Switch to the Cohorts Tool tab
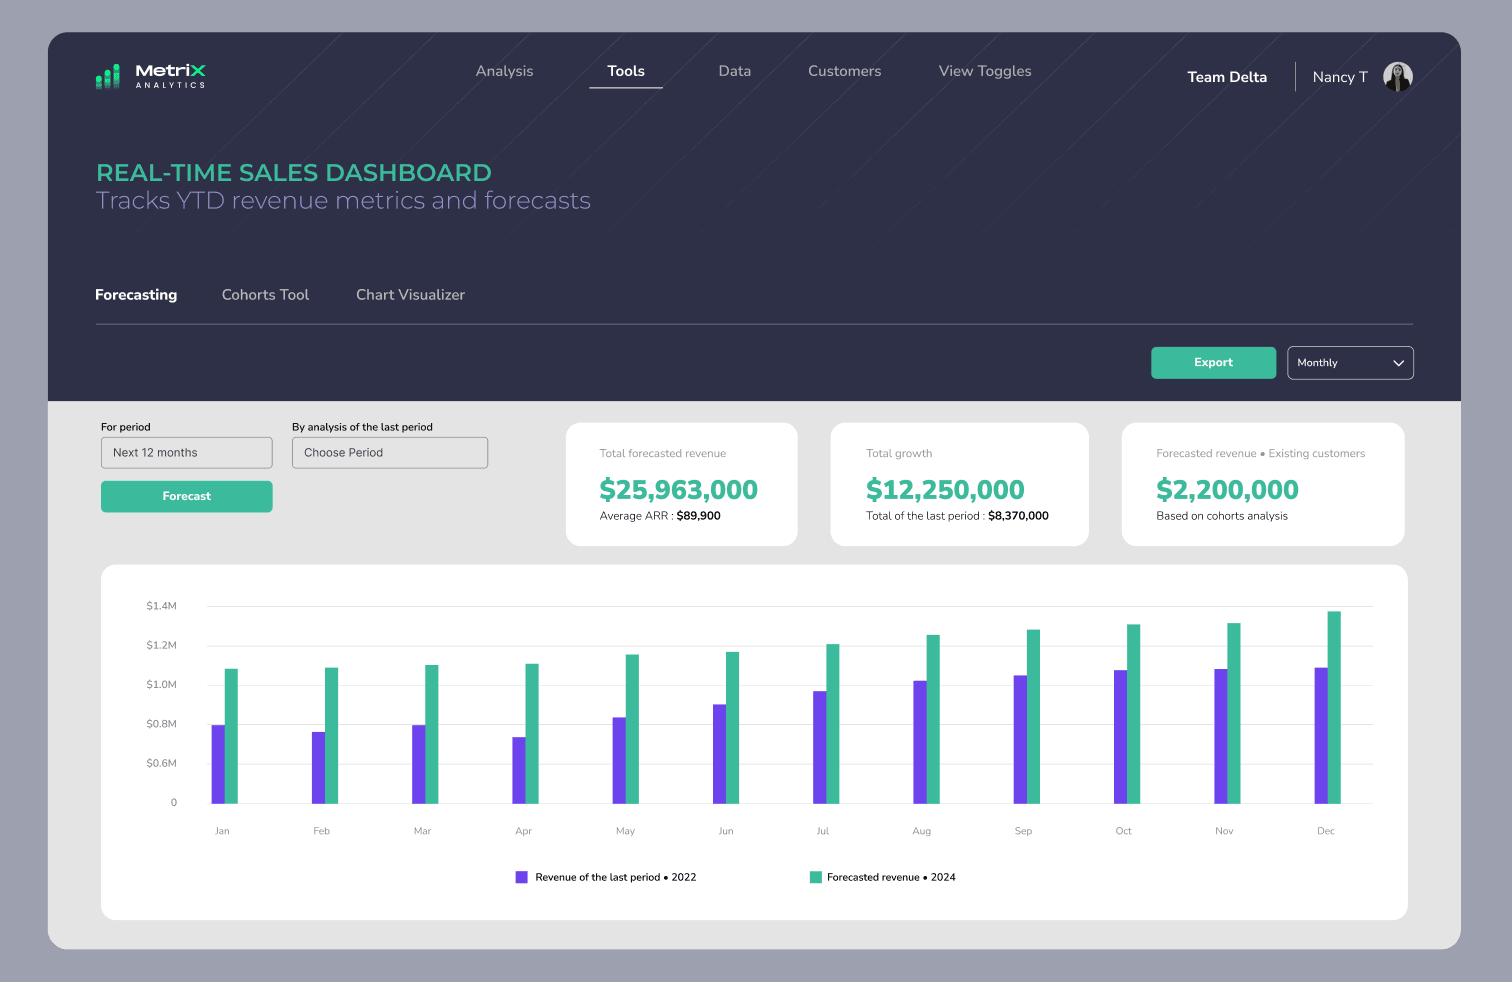Image resolution: width=1512 pixels, height=982 pixels. click(x=265, y=294)
